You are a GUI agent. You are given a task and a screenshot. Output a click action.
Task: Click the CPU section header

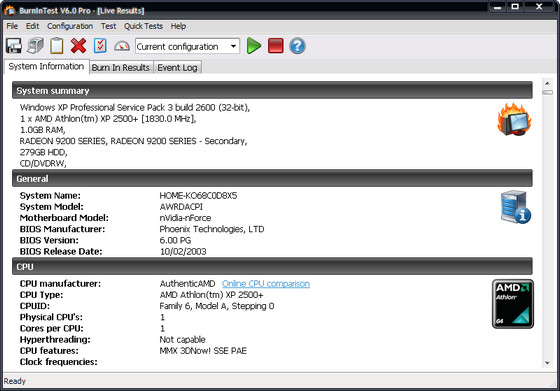click(272, 266)
